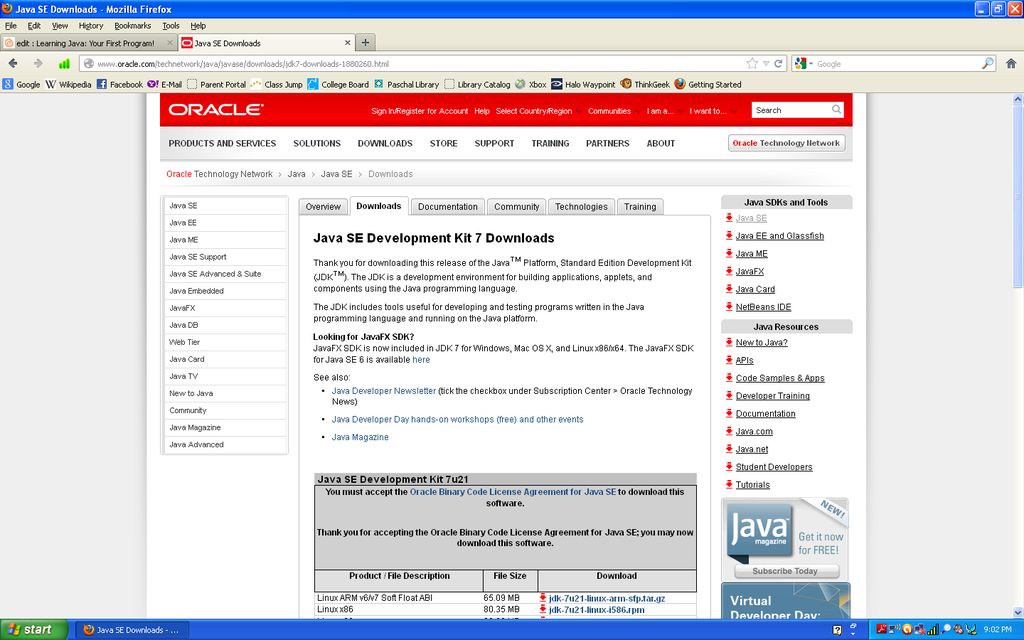
Task: Open the Windows Start menu
Action: pos(33,630)
